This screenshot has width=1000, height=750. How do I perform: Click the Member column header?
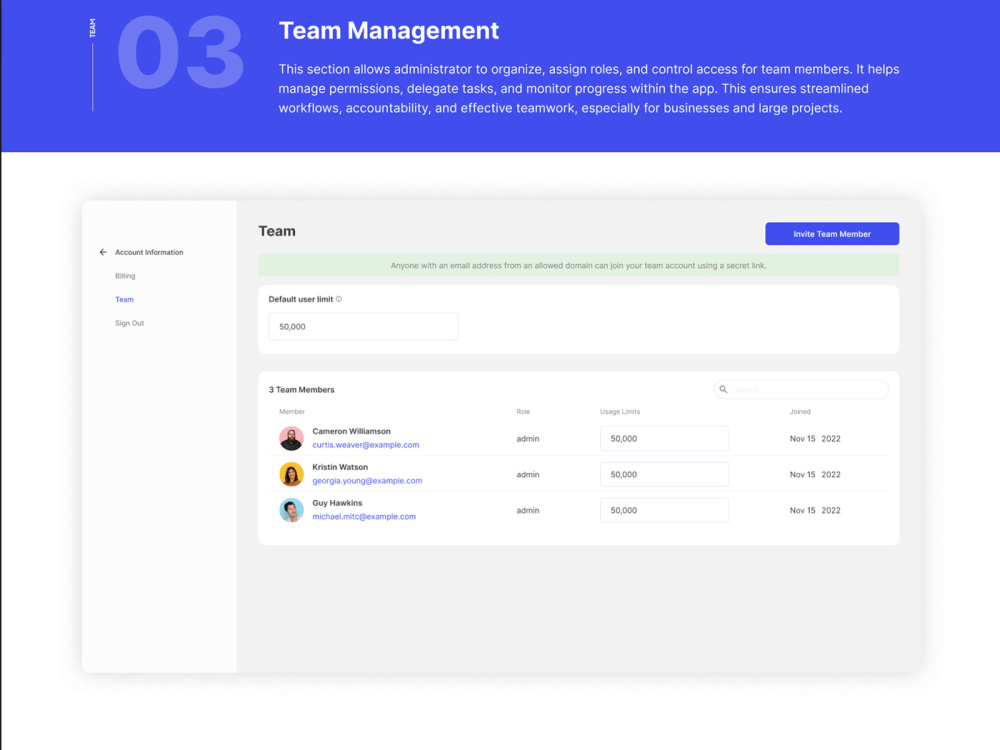tap(292, 411)
